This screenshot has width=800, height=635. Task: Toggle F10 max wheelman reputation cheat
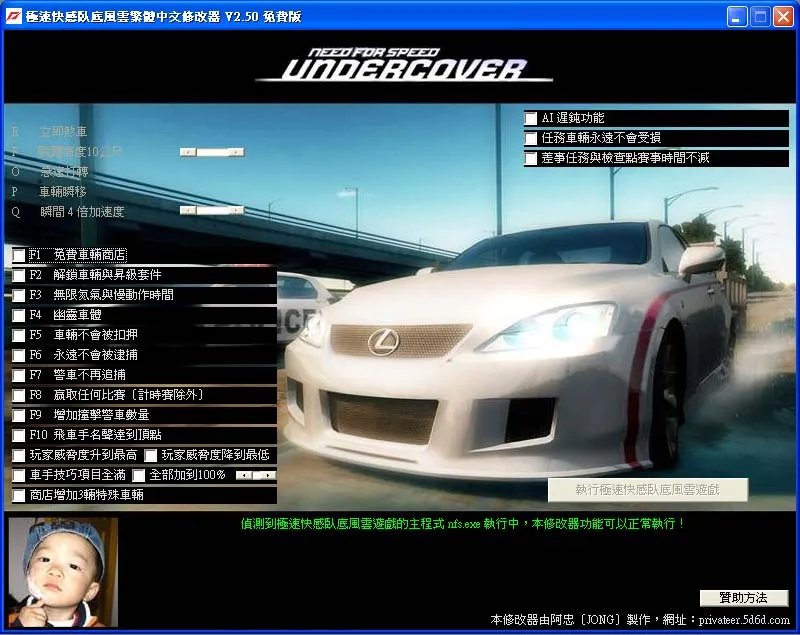[18, 435]
